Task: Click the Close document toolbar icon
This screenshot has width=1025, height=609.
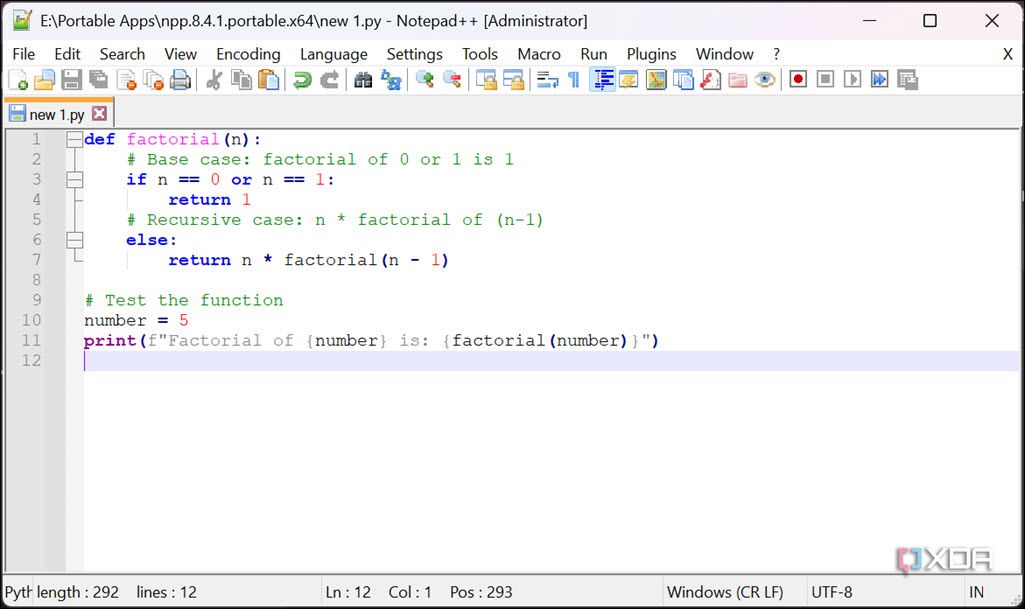Action: coord(126,80)
